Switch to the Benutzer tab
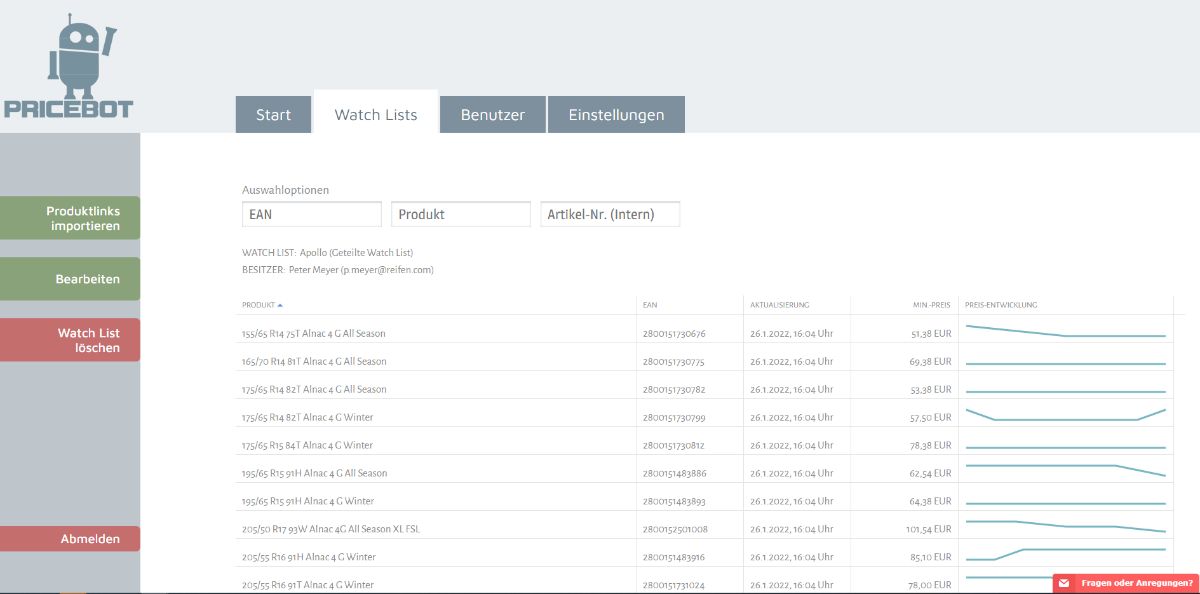This screenshot has width=1200, height=594. tap(492, 115)
